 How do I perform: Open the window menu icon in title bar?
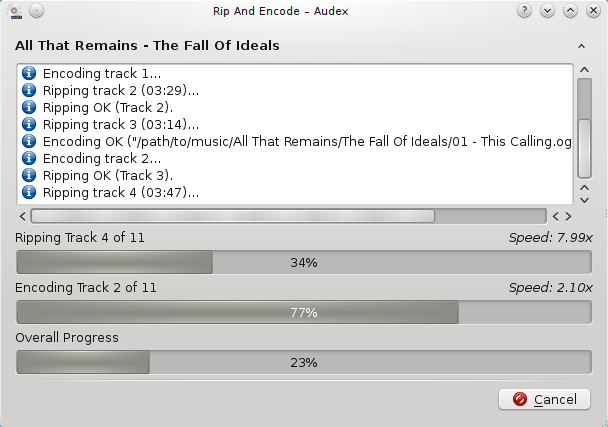coord(14,10)
